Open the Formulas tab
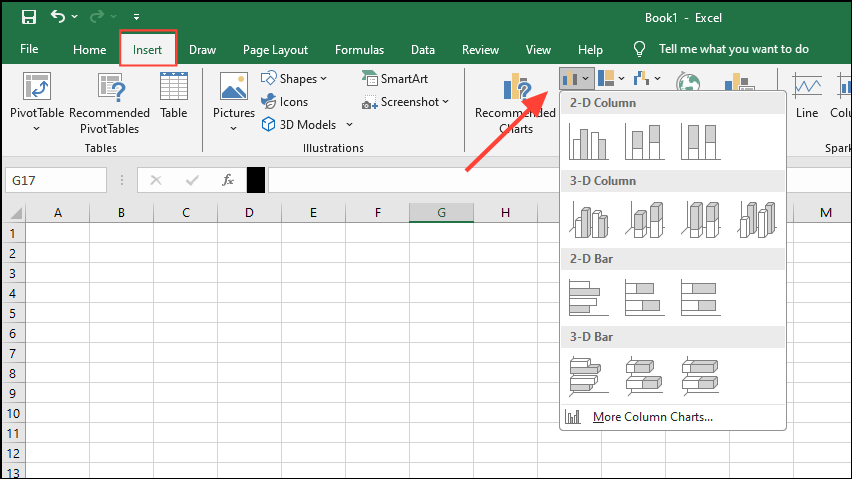The image size is (852, 479). pyautogui.click(x=359, y=49)
